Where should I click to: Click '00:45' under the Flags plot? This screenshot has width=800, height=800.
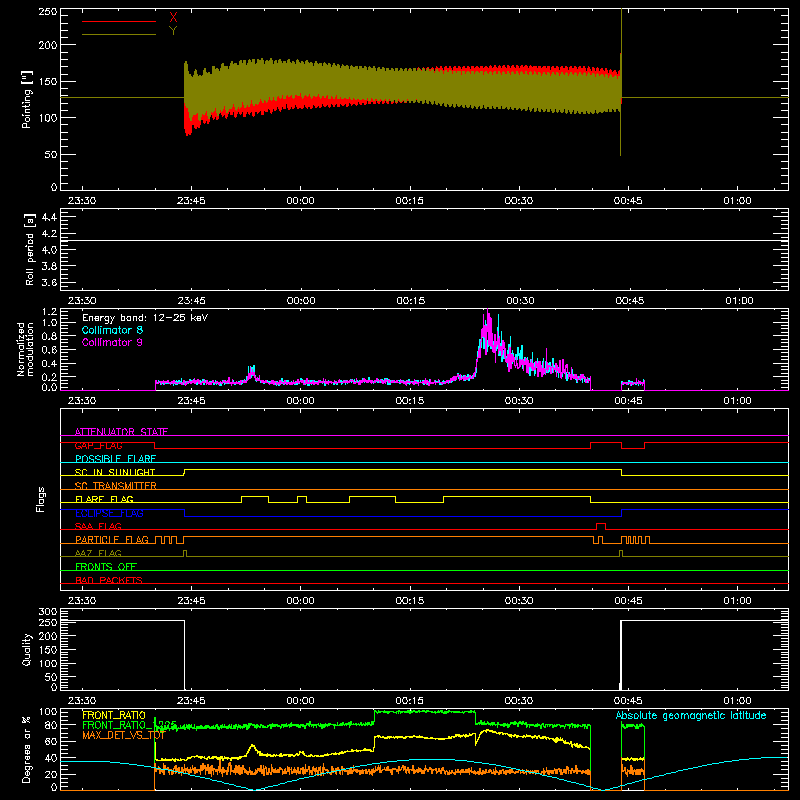click(629, 601)
